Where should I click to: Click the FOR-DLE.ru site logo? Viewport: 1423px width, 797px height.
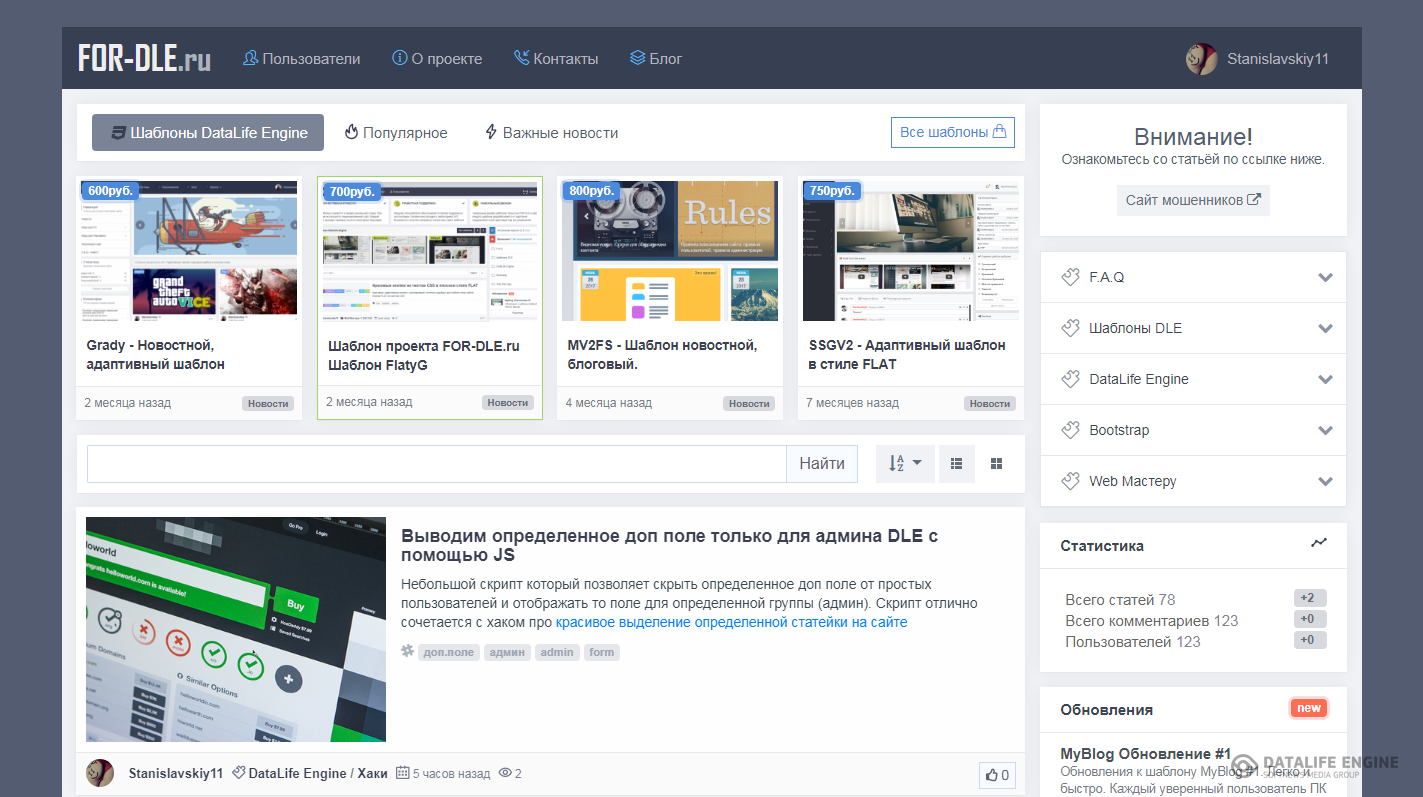pos(145,58)
